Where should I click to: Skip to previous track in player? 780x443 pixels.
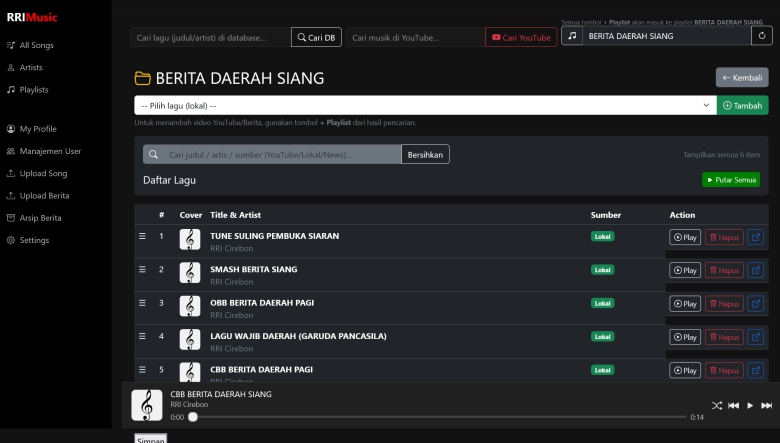click(733, 405)
